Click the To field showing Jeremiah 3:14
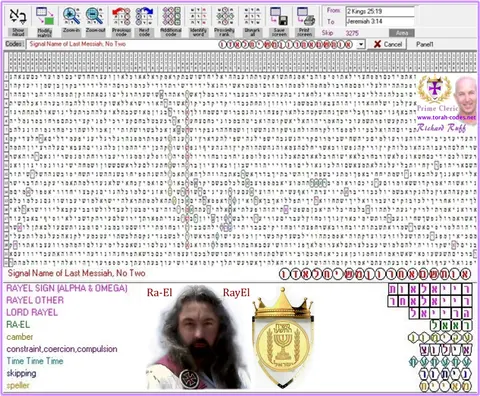Image resolution: width=480 pixels, height=396 pixels. 380,21
